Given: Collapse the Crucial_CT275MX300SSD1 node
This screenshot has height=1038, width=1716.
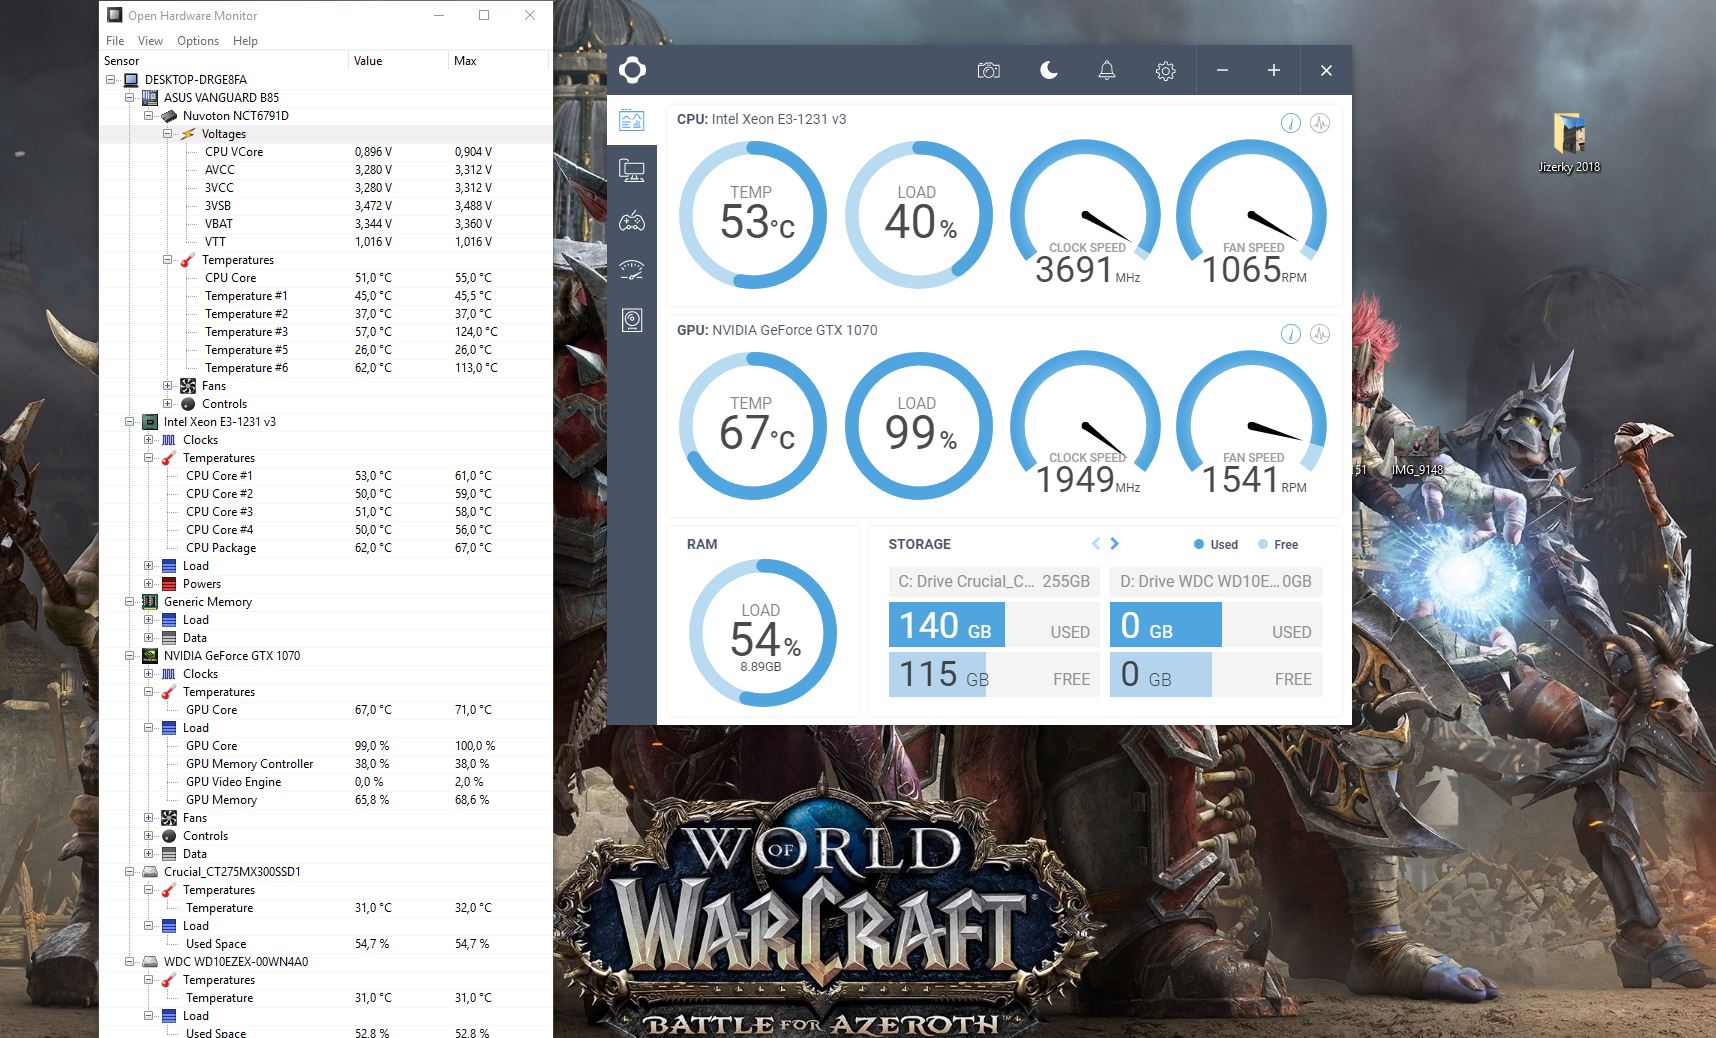Looking at the screenshot, I should 130,872.
